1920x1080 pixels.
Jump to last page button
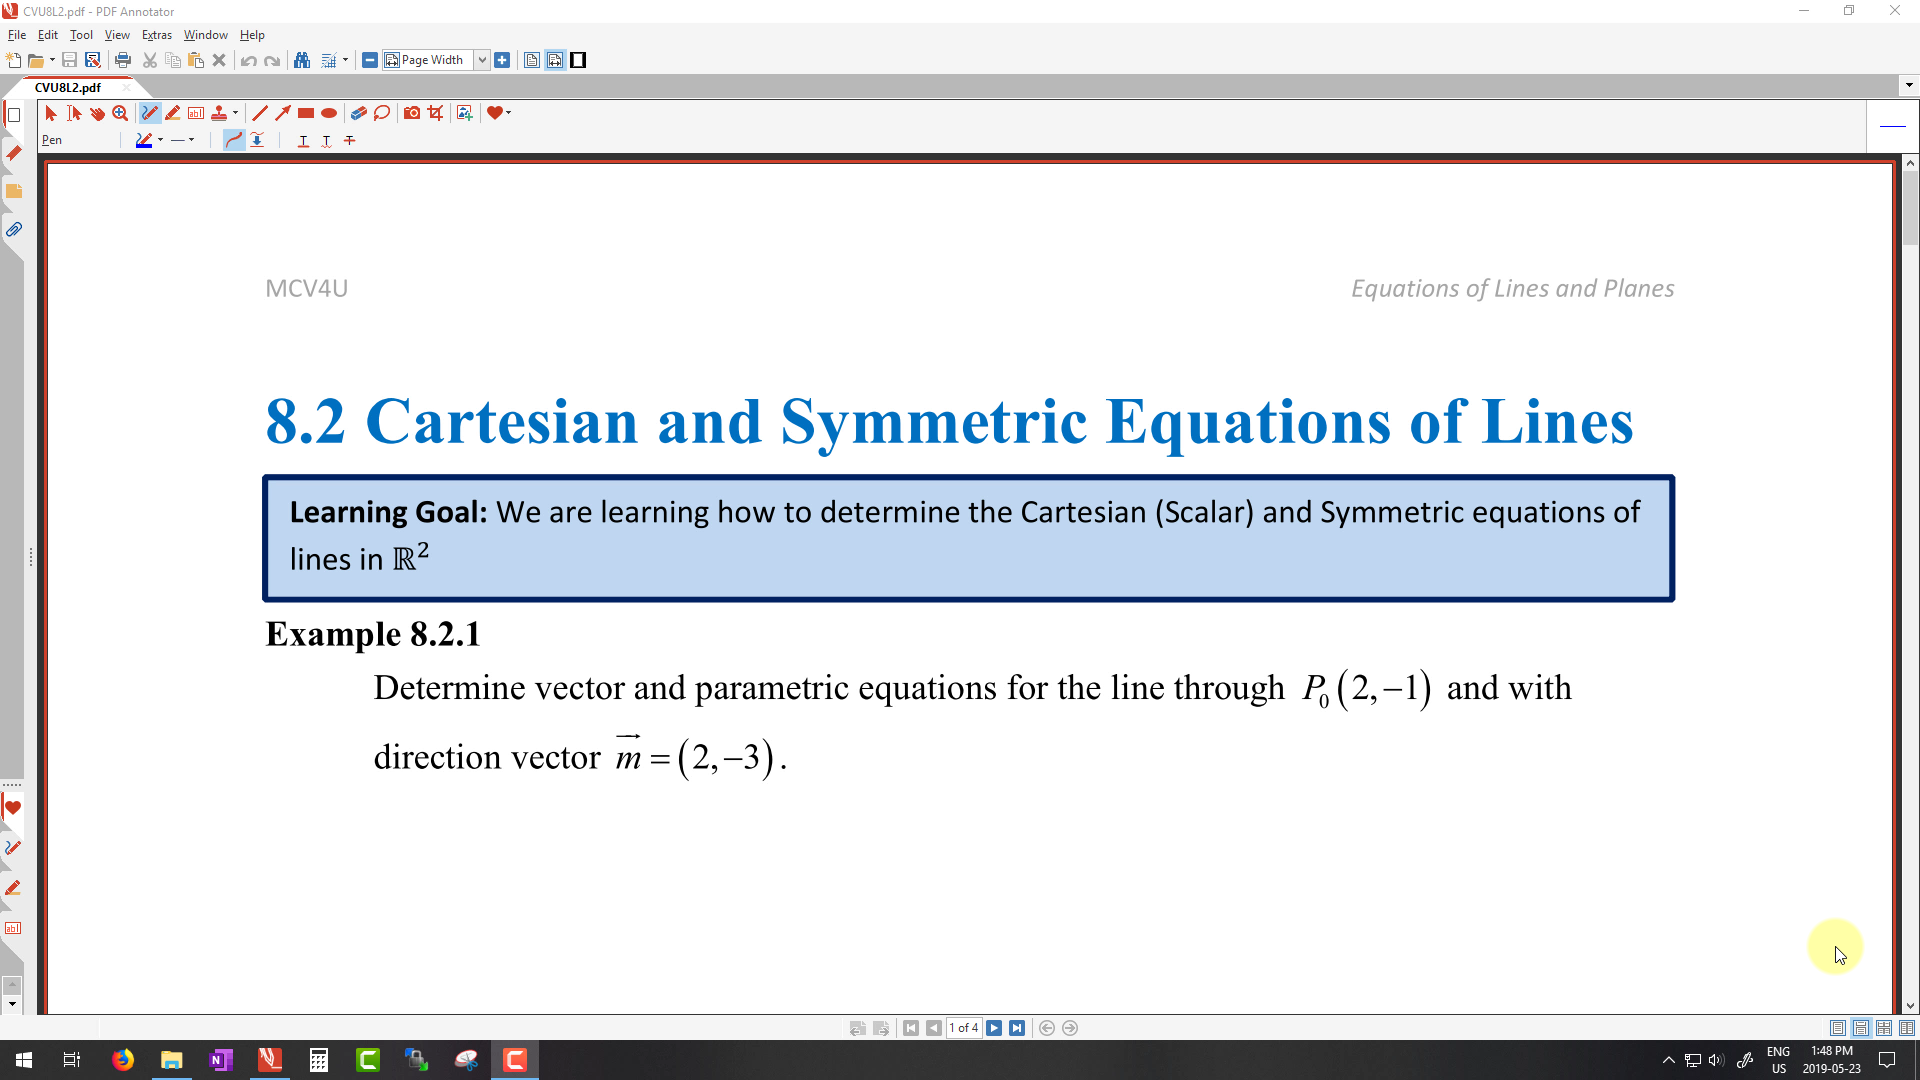click(1017, 1028)
